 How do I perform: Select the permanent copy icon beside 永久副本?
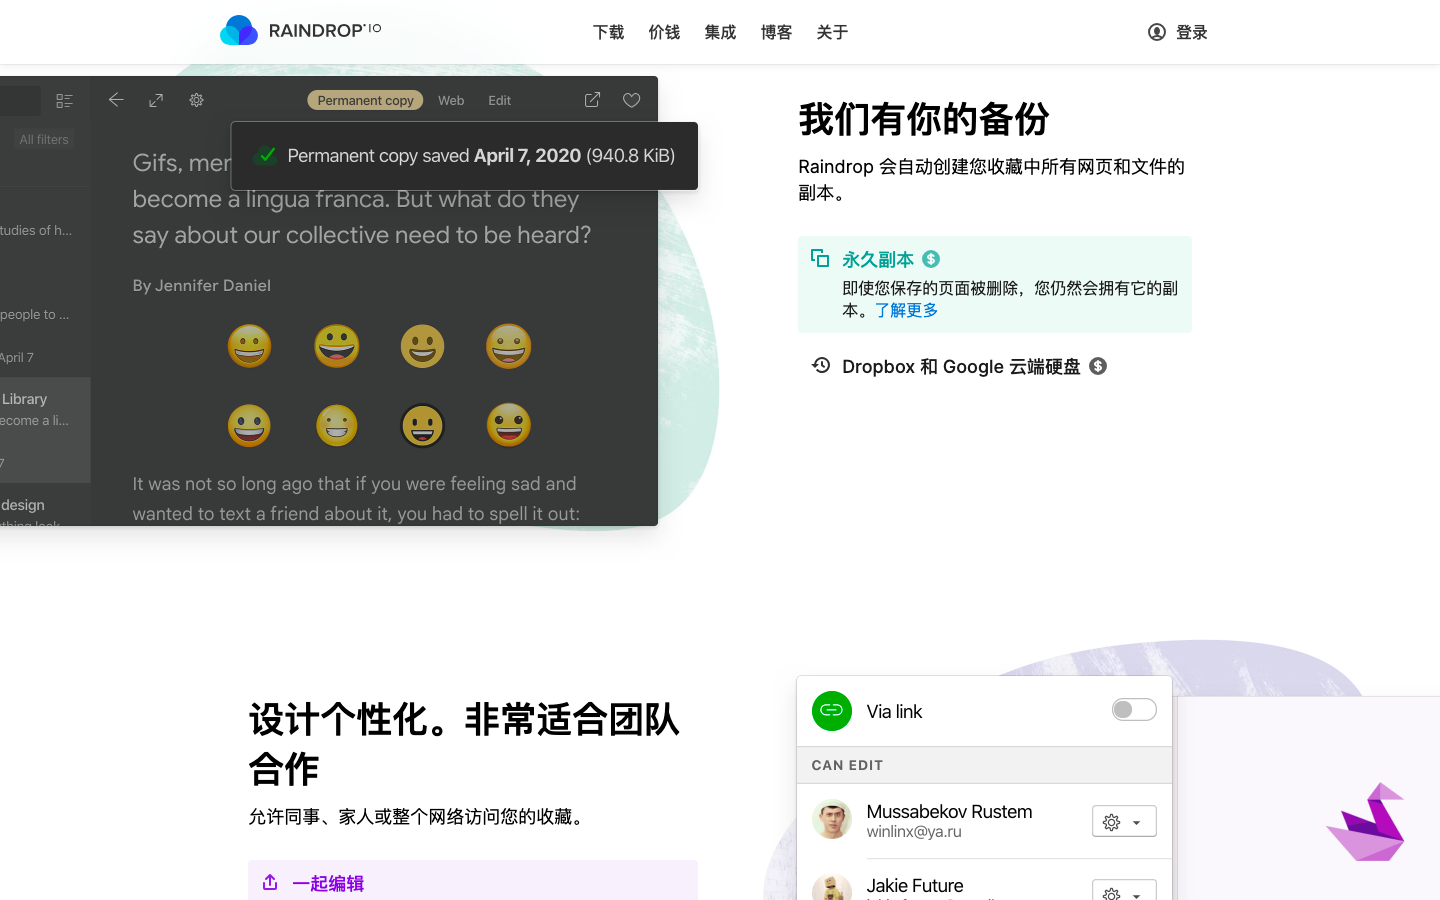coord(820,257)
